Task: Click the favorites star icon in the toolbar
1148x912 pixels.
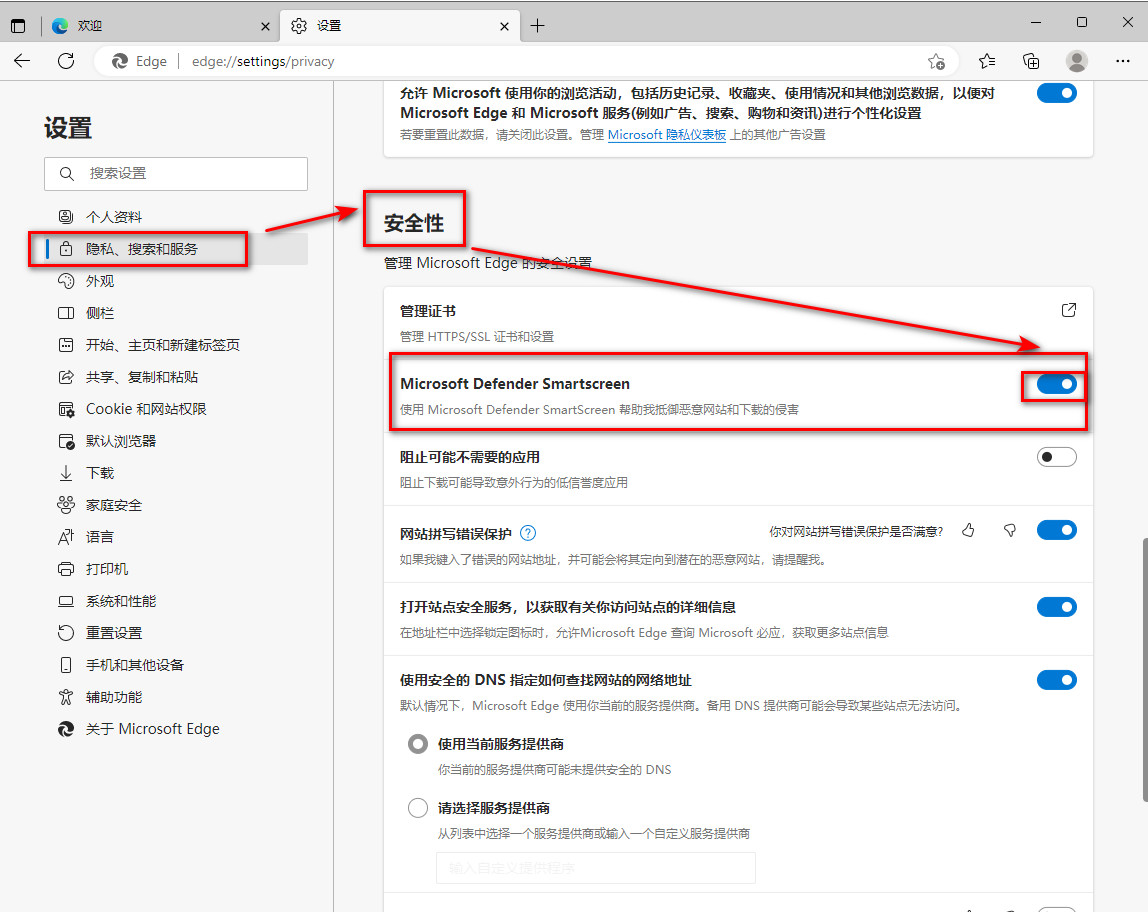Action: pos(987,61)
